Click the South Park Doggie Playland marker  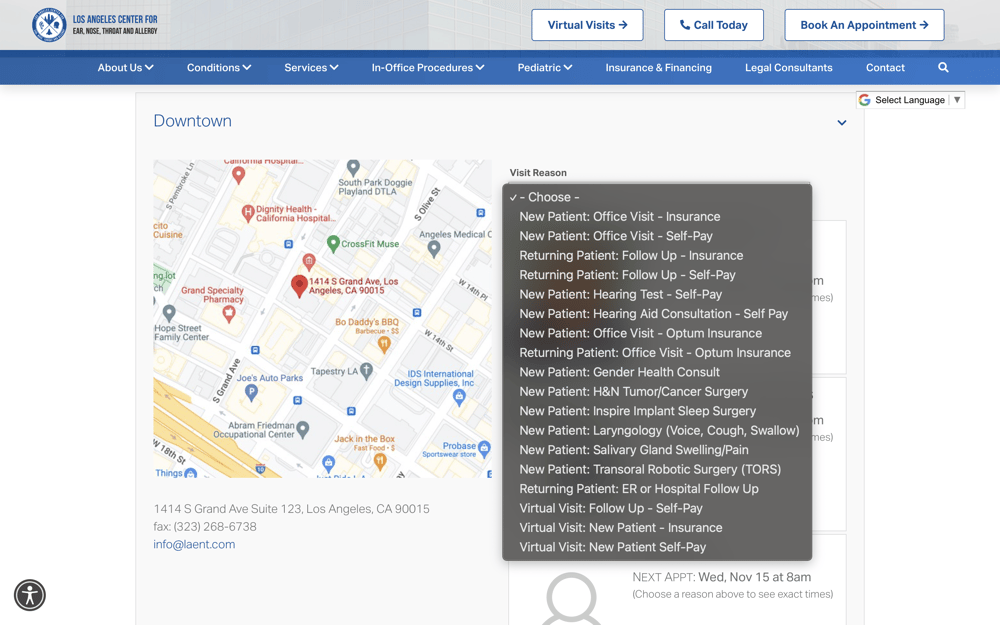pyautogui.click(x=353, y=168)
